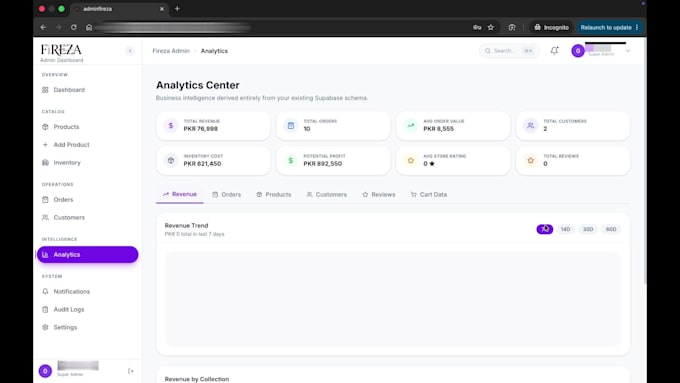Click the Analytics breadcrumb

click(x=214, y=51)
